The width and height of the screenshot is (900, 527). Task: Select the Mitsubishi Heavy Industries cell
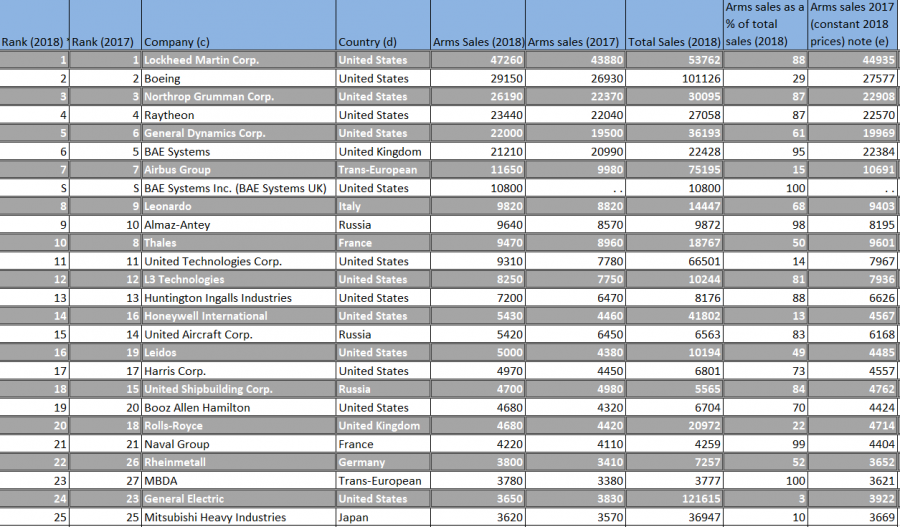pyautogui.click(x=239, y=517)
